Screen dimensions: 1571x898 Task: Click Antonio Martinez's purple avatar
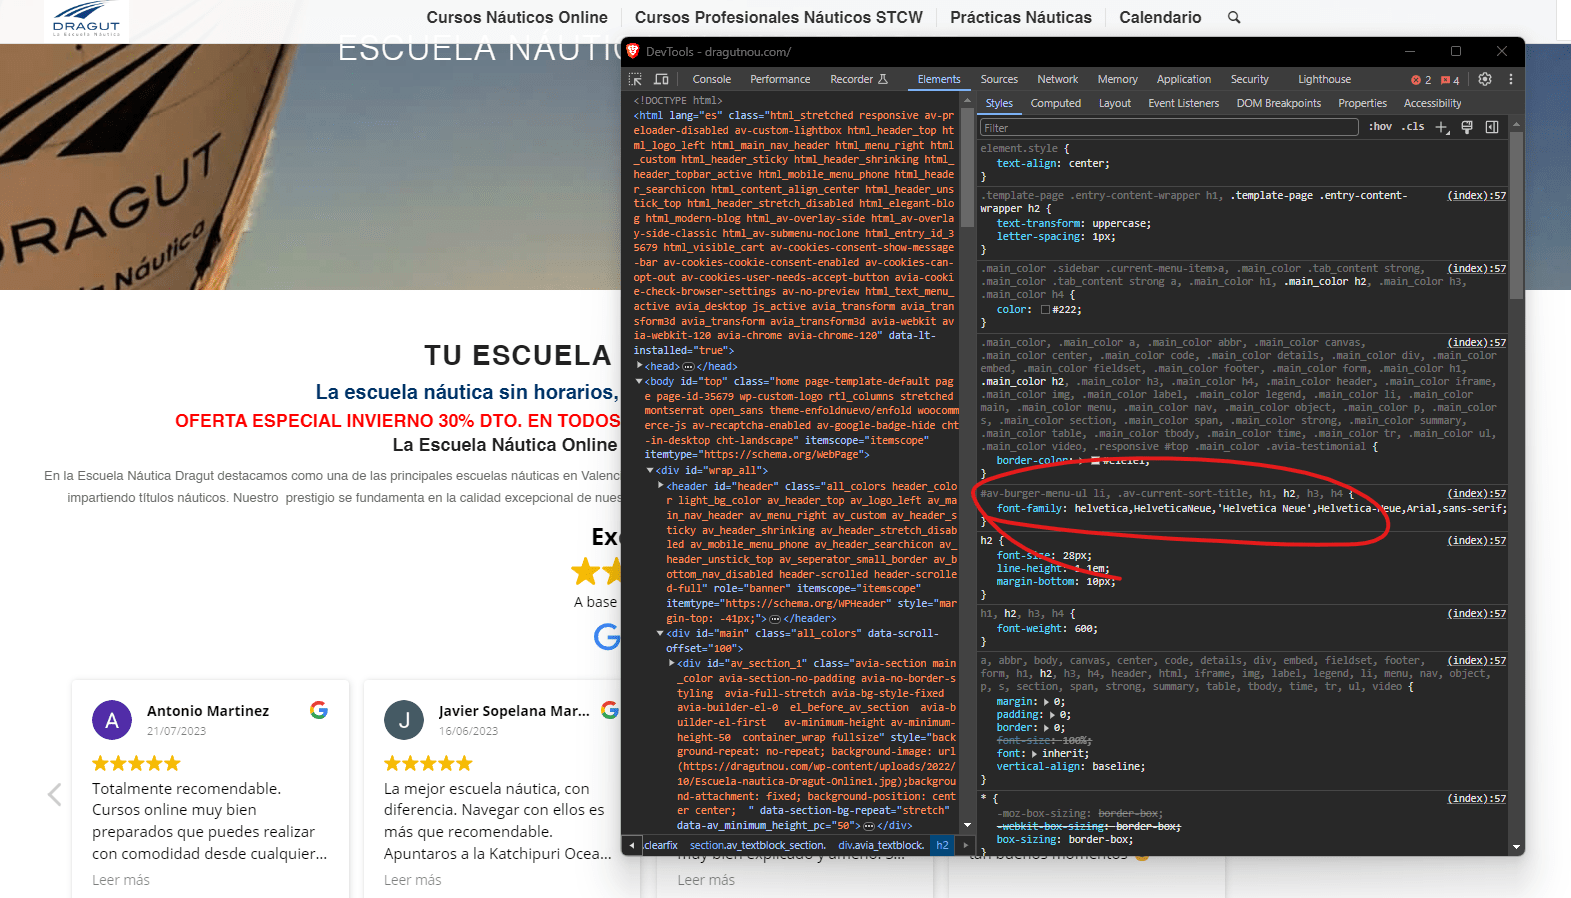coord(112,720)
